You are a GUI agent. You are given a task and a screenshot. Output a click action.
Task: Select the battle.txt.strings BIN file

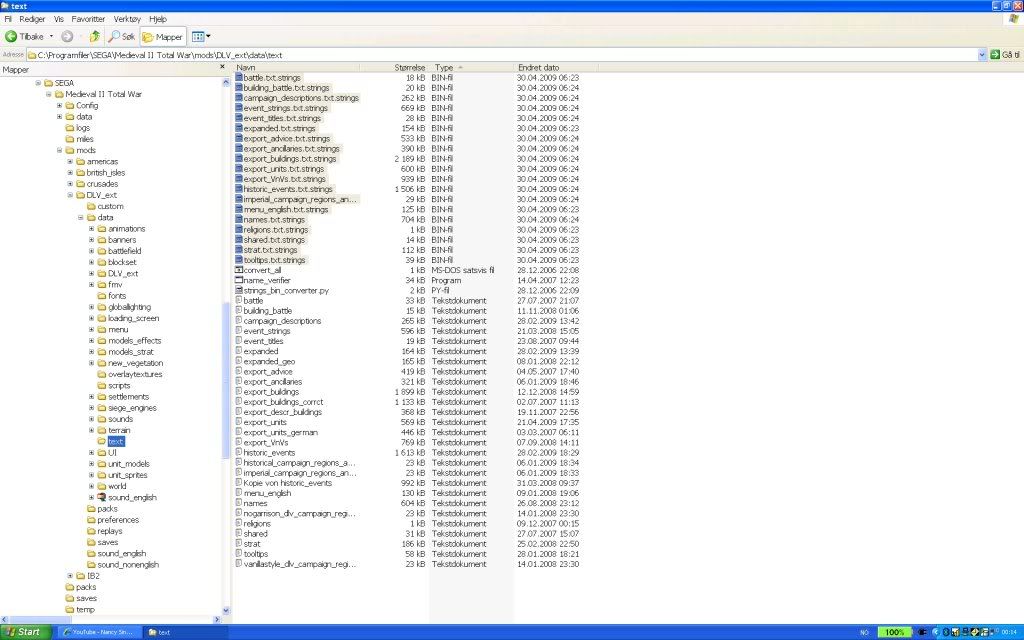tap(271, 77)
